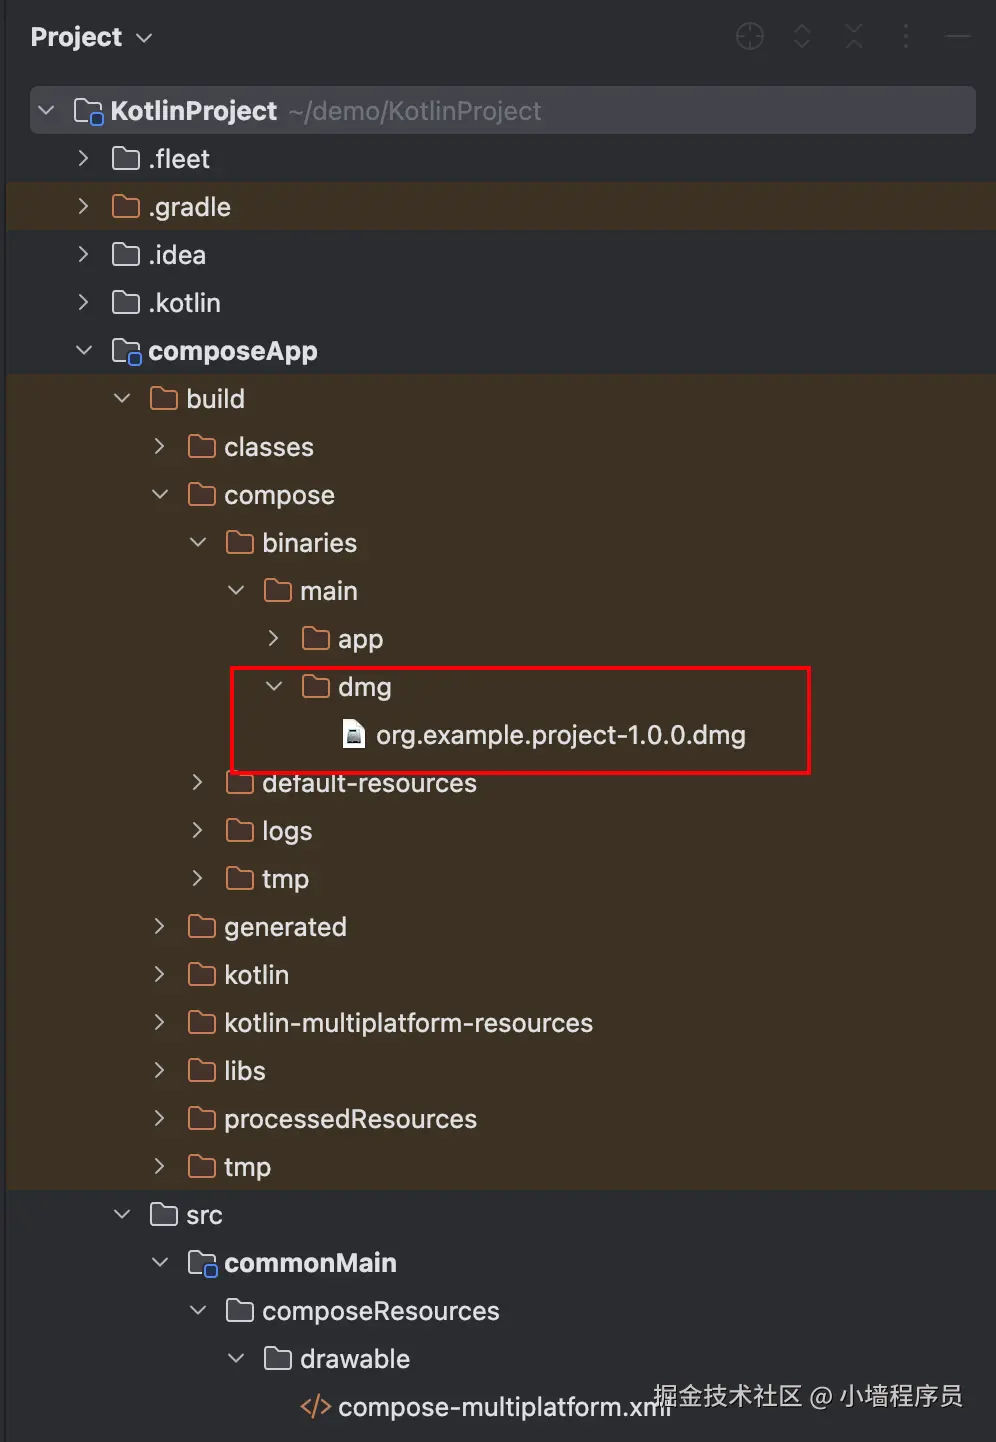Click the composeApp module folder icon
The height and width of the screenshot is (1442, 996).
pos(126,351)
